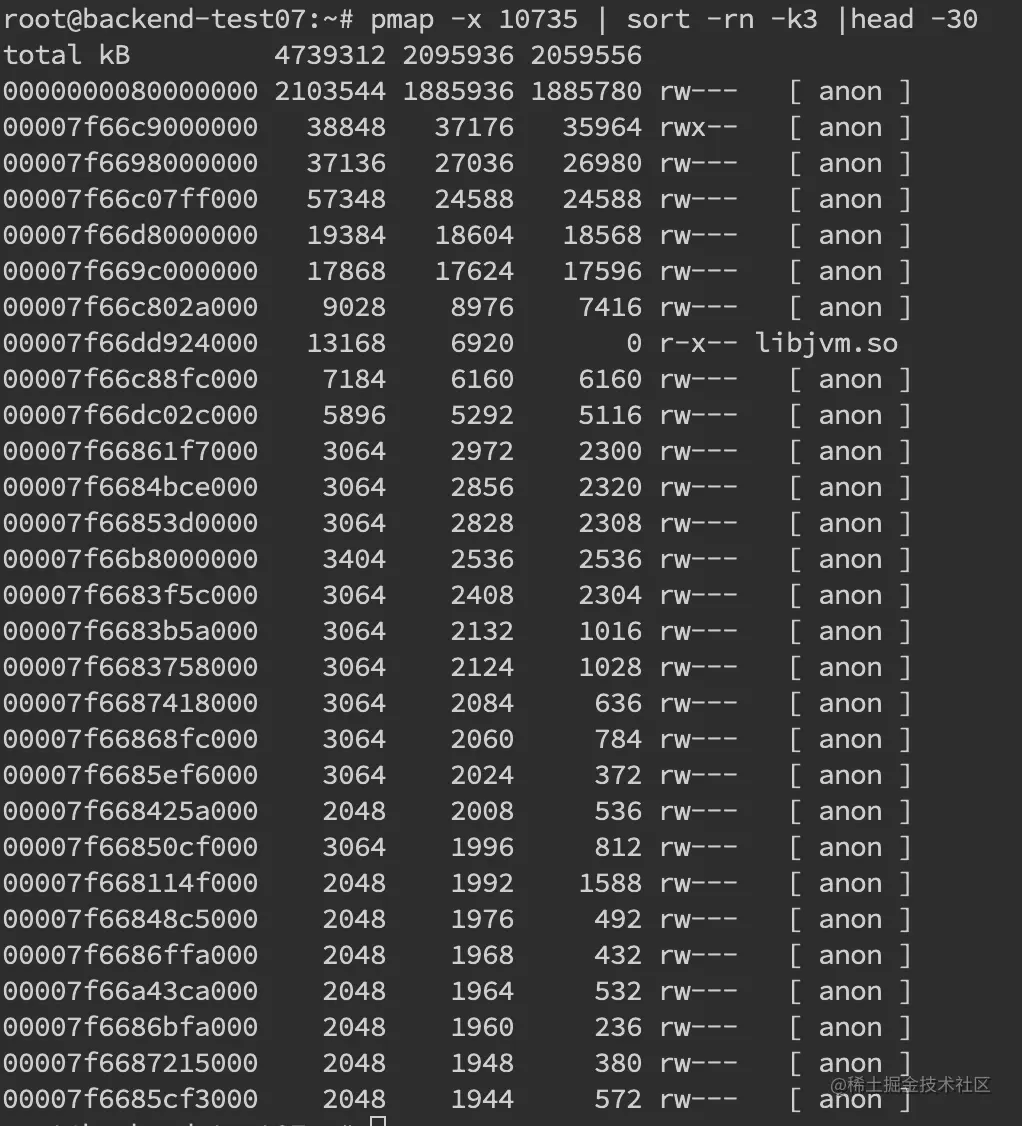
Task: Click the terminal cursor block at bottom
Action: click(378, 1121)
